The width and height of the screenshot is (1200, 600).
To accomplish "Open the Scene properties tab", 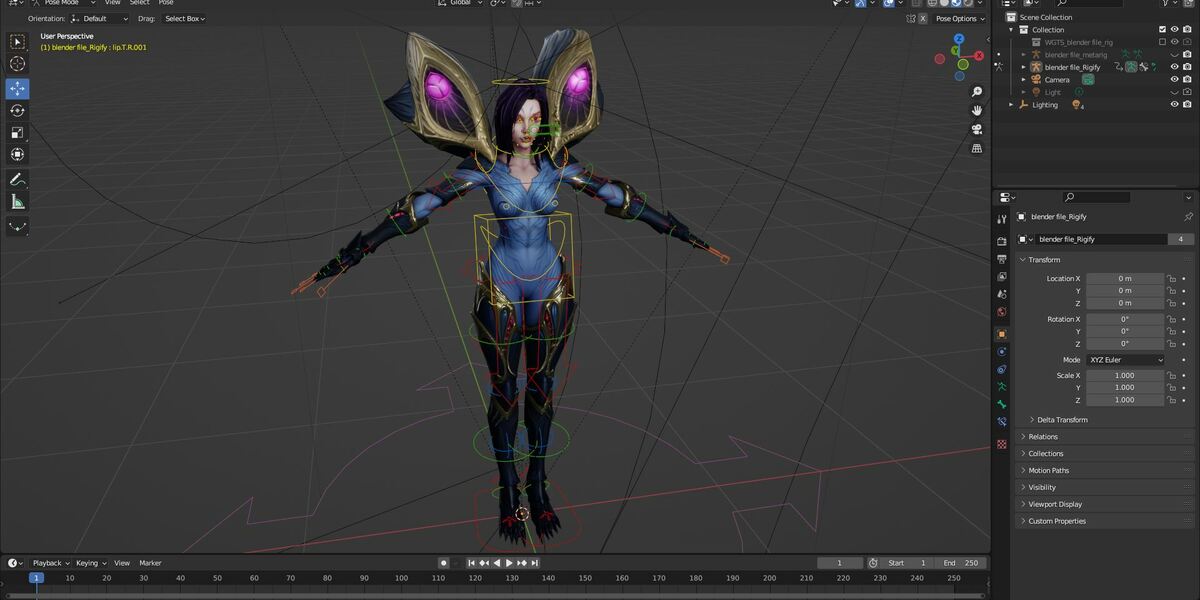I will (x=1002, y=294).
